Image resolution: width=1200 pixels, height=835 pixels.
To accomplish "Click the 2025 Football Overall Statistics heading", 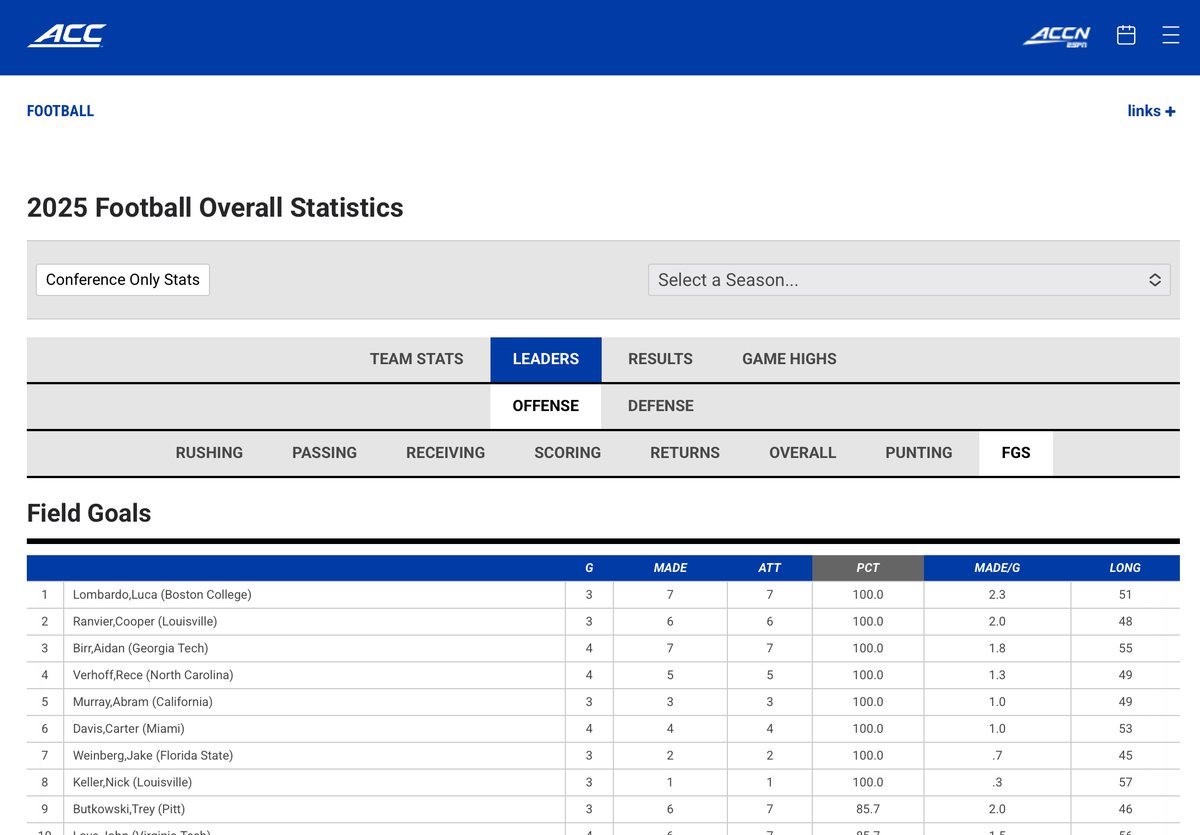I will pos(215,208).
